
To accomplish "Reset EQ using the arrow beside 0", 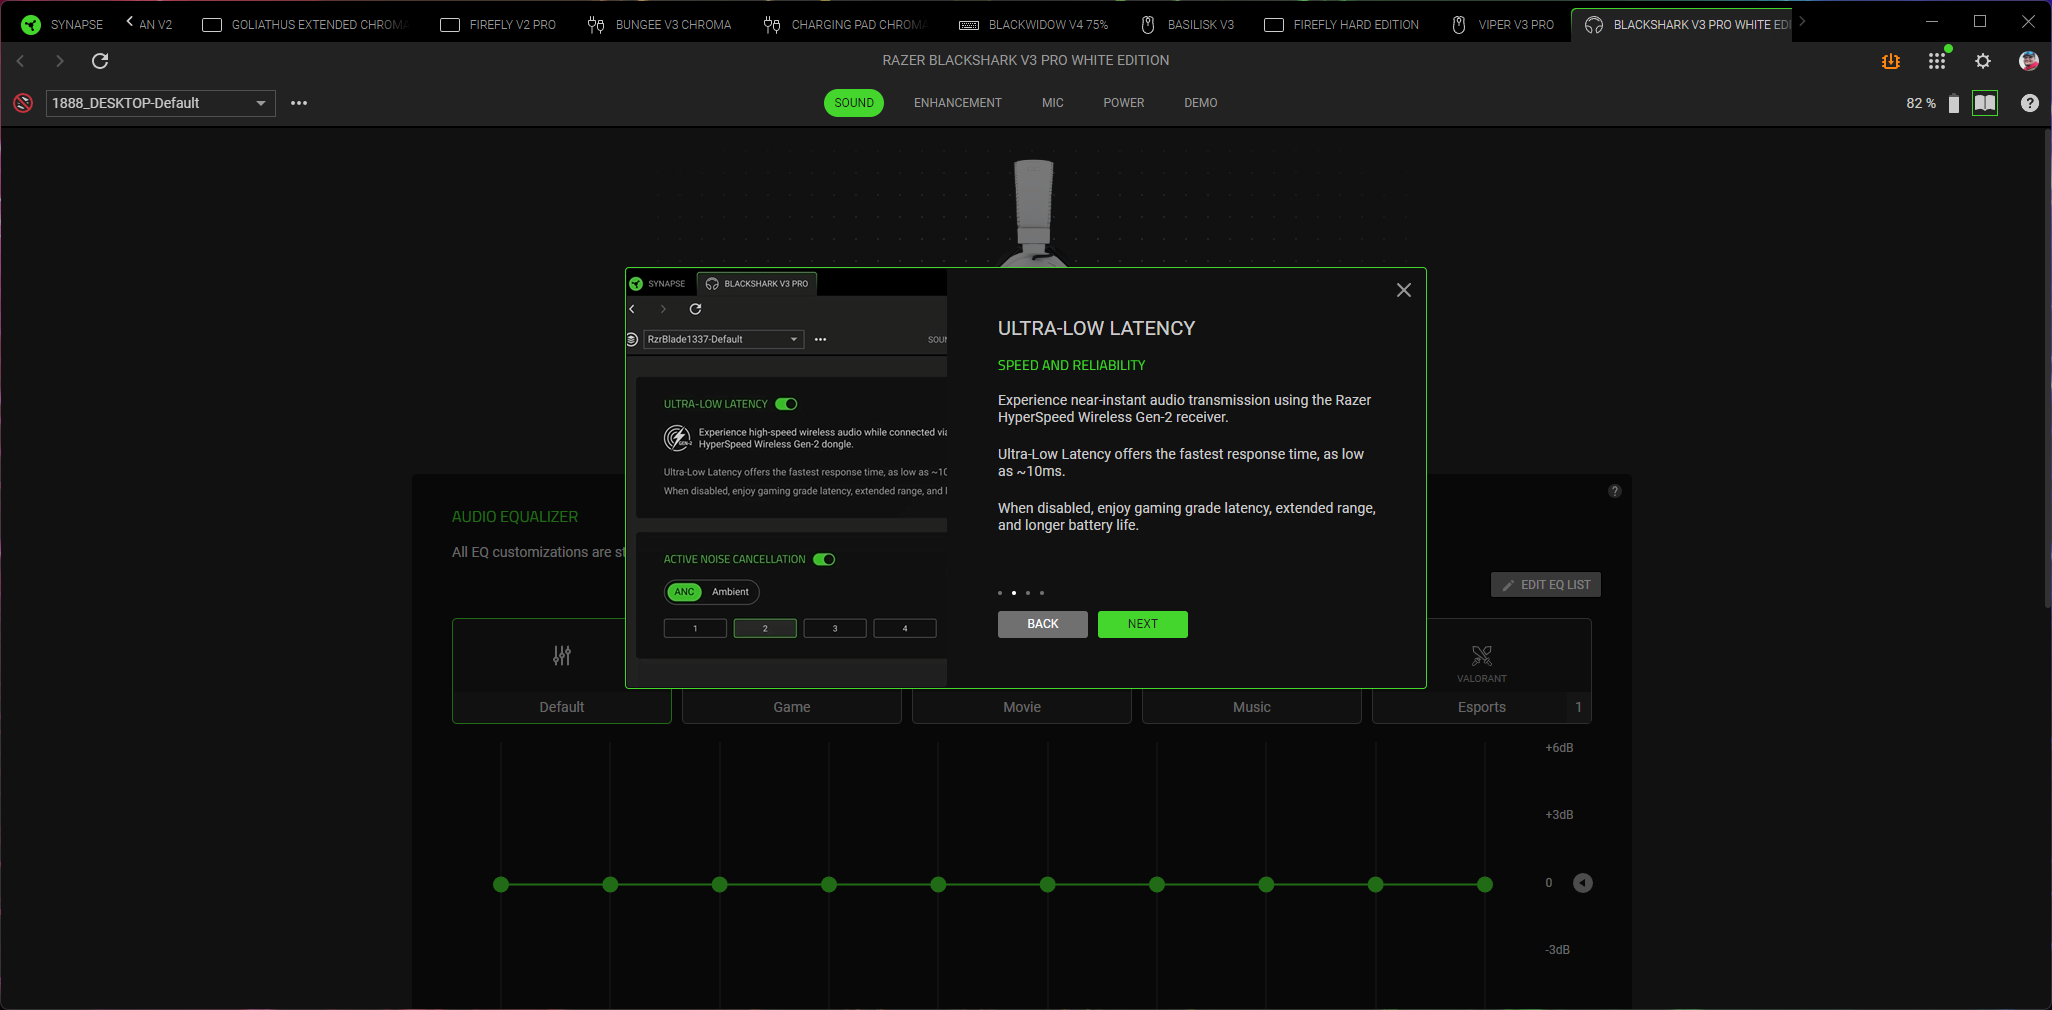I will click(1583, 883).
